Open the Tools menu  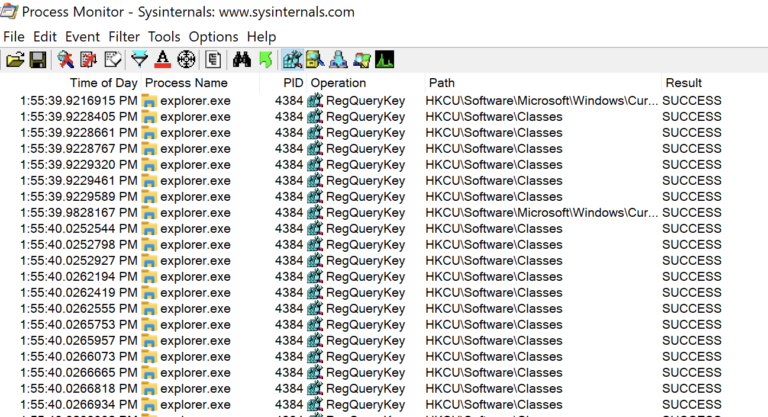pyautogui.click(x=165, y=37)
